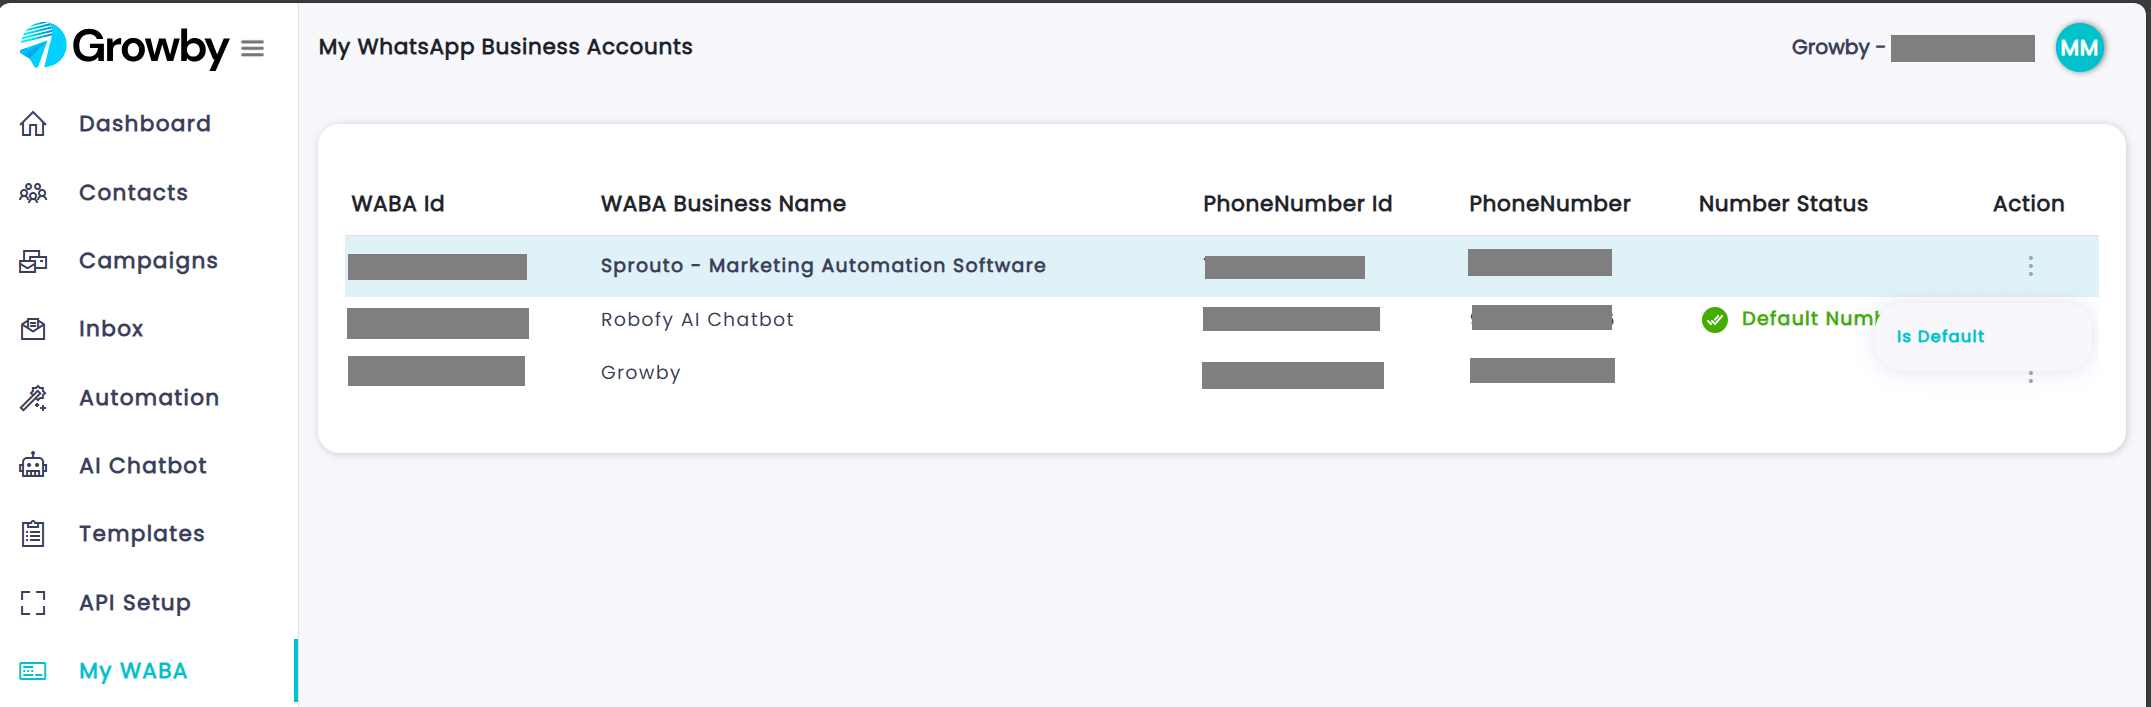Click the Inbox envelope icon
Screen dimensions: 2151x707
(33, 329)
